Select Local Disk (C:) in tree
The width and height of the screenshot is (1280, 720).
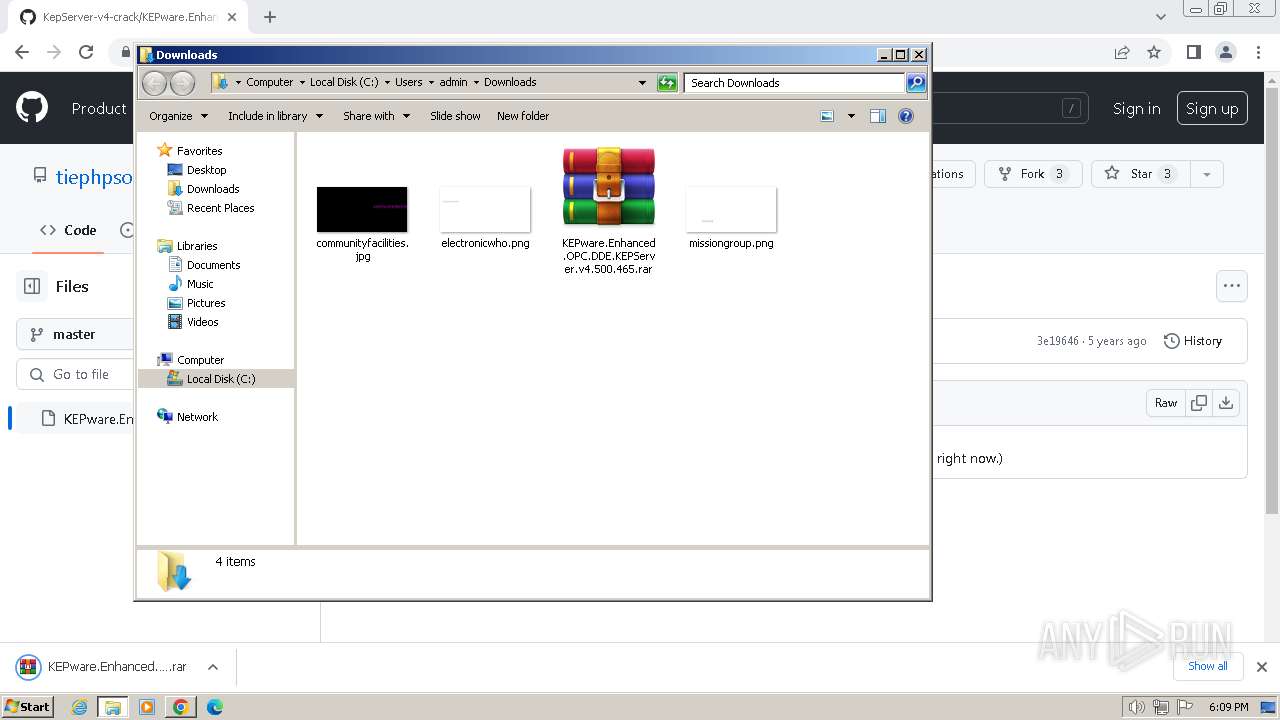(220, 379)
